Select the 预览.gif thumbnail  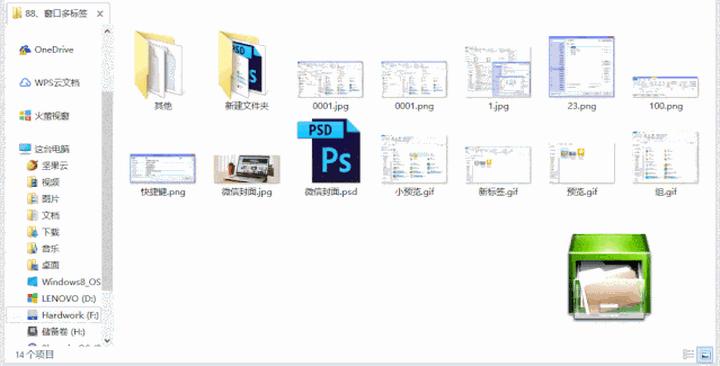coord(582,163)
